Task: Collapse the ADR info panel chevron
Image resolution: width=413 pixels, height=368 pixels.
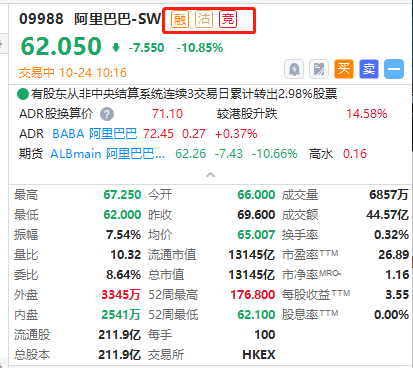Action: point(211,175)
